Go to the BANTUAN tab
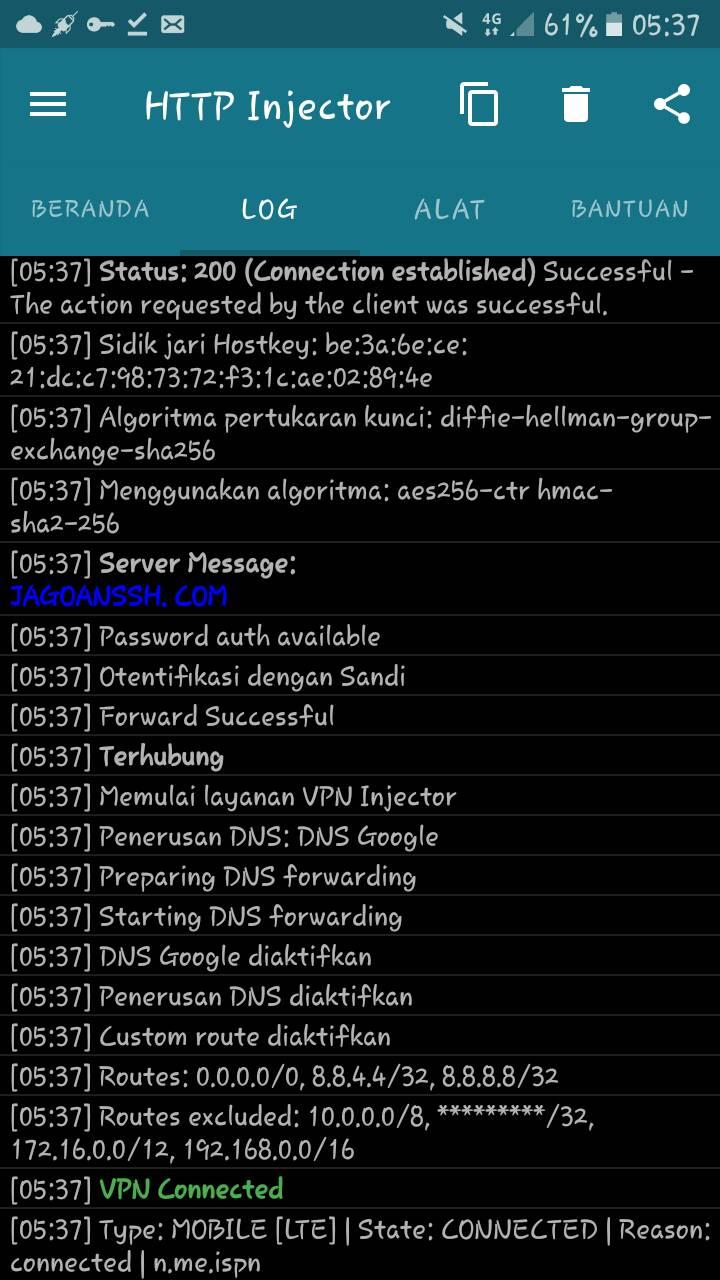720x1280 pixels. pyautogui.click(x=630, y=209)
